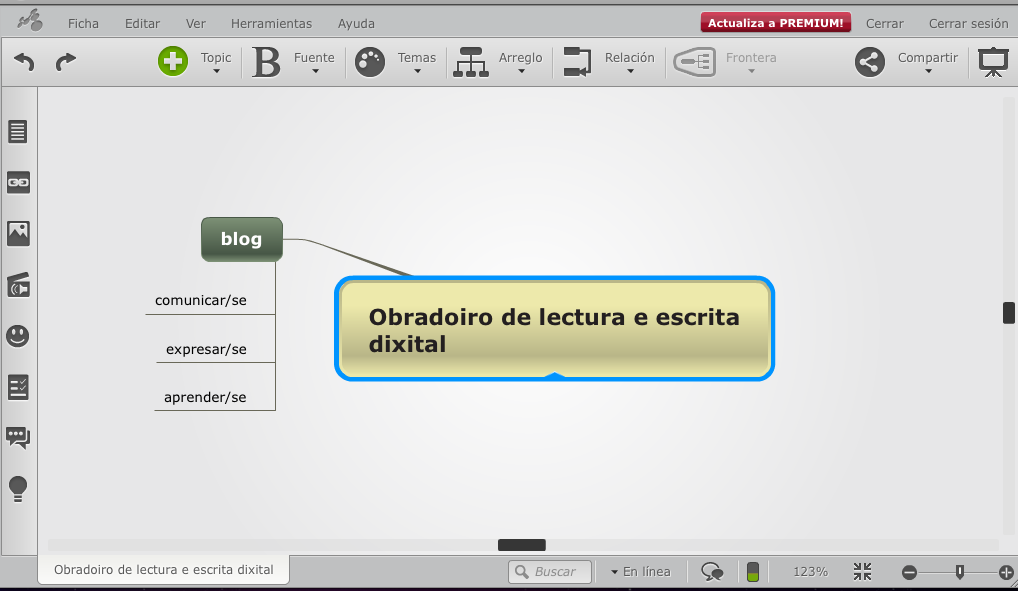The width and height of the screenshot is (1018, 591).
Task: Click fit-map-to-screen icon in status bar
Action: [x=863, y=572]
